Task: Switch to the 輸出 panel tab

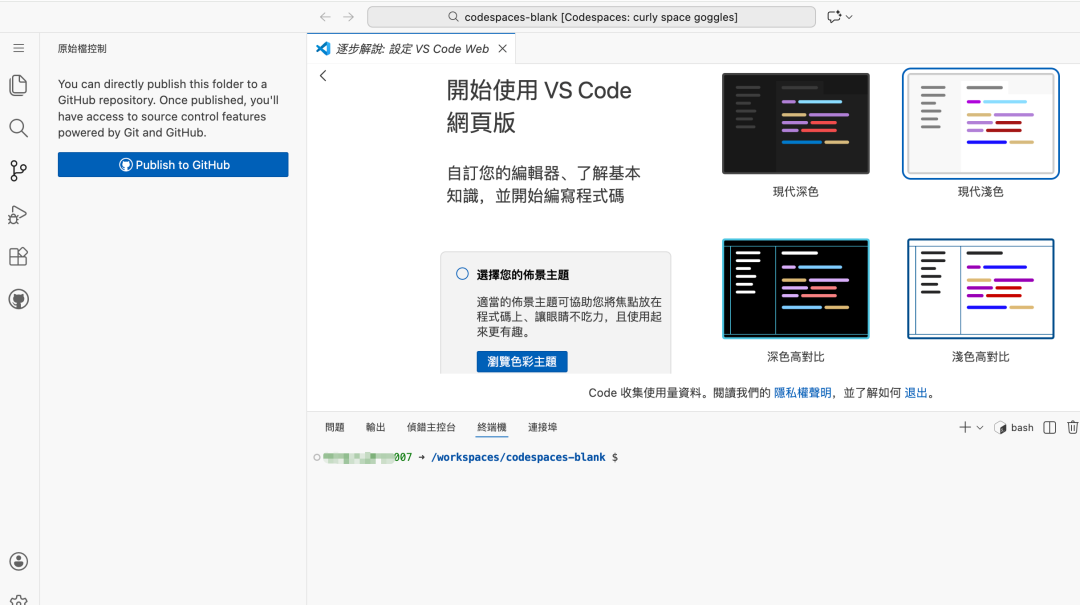Action: click(375, 427)
